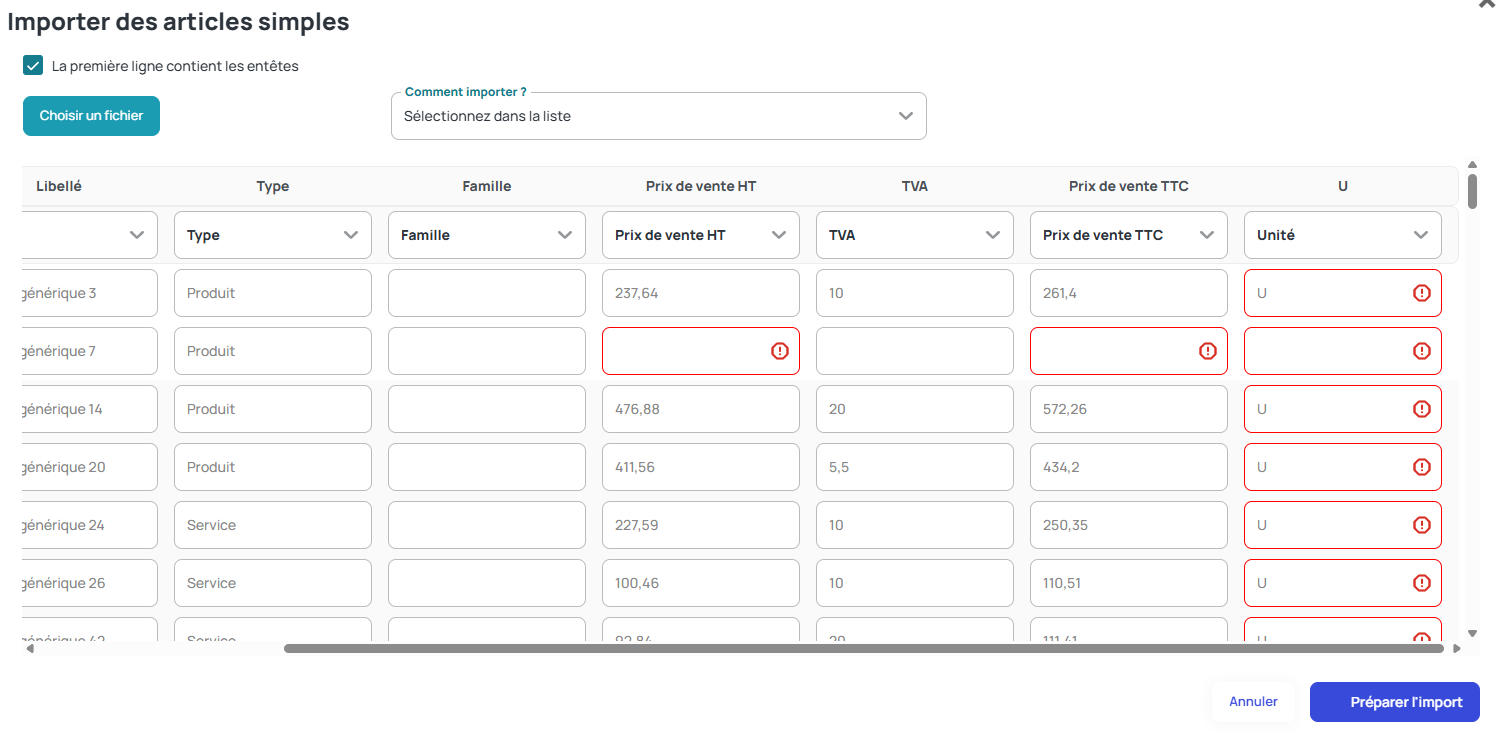Click the Unité error icon for générique 26
This screenshot has height=745, width=1504.
1421,583
